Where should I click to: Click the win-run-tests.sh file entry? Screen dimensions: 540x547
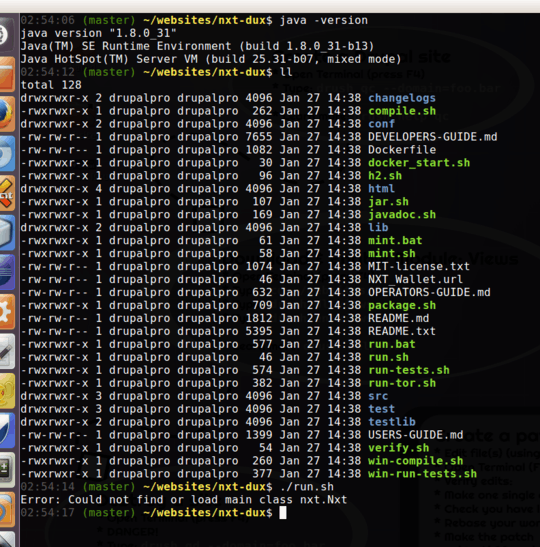tap(422, 474)
